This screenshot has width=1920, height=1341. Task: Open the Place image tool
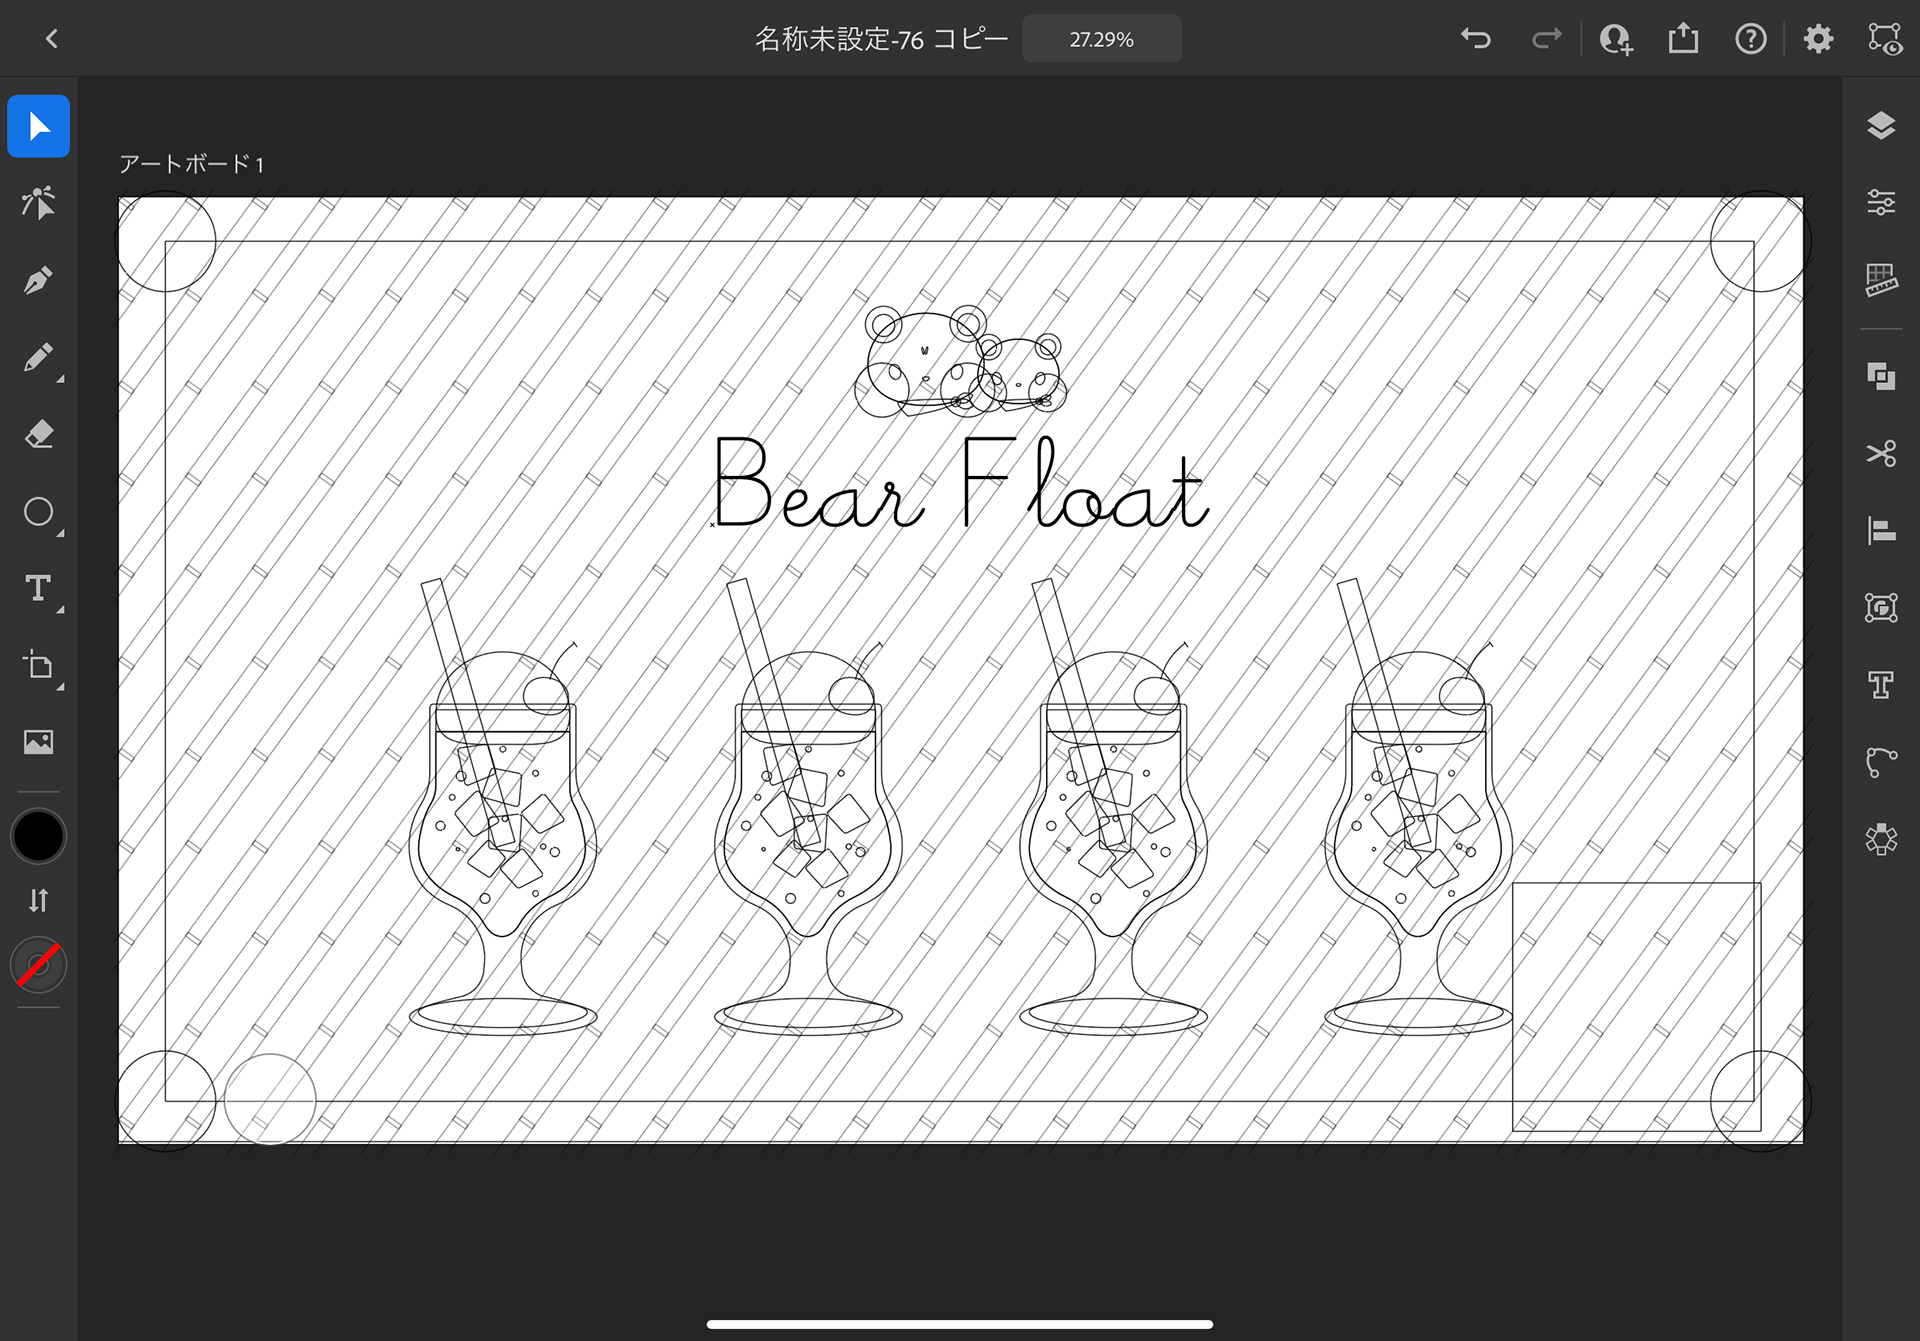(38, 742)
